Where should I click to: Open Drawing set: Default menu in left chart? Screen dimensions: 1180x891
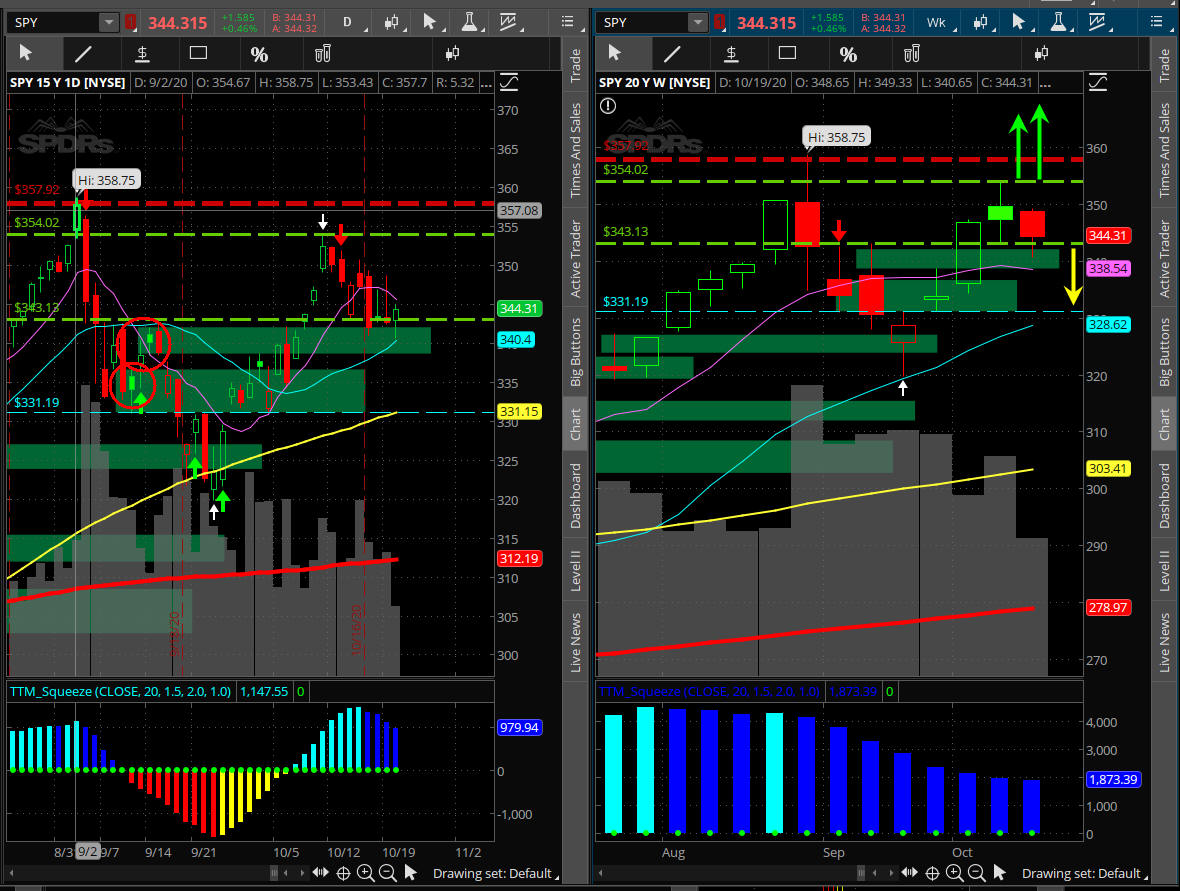[496, 873]
